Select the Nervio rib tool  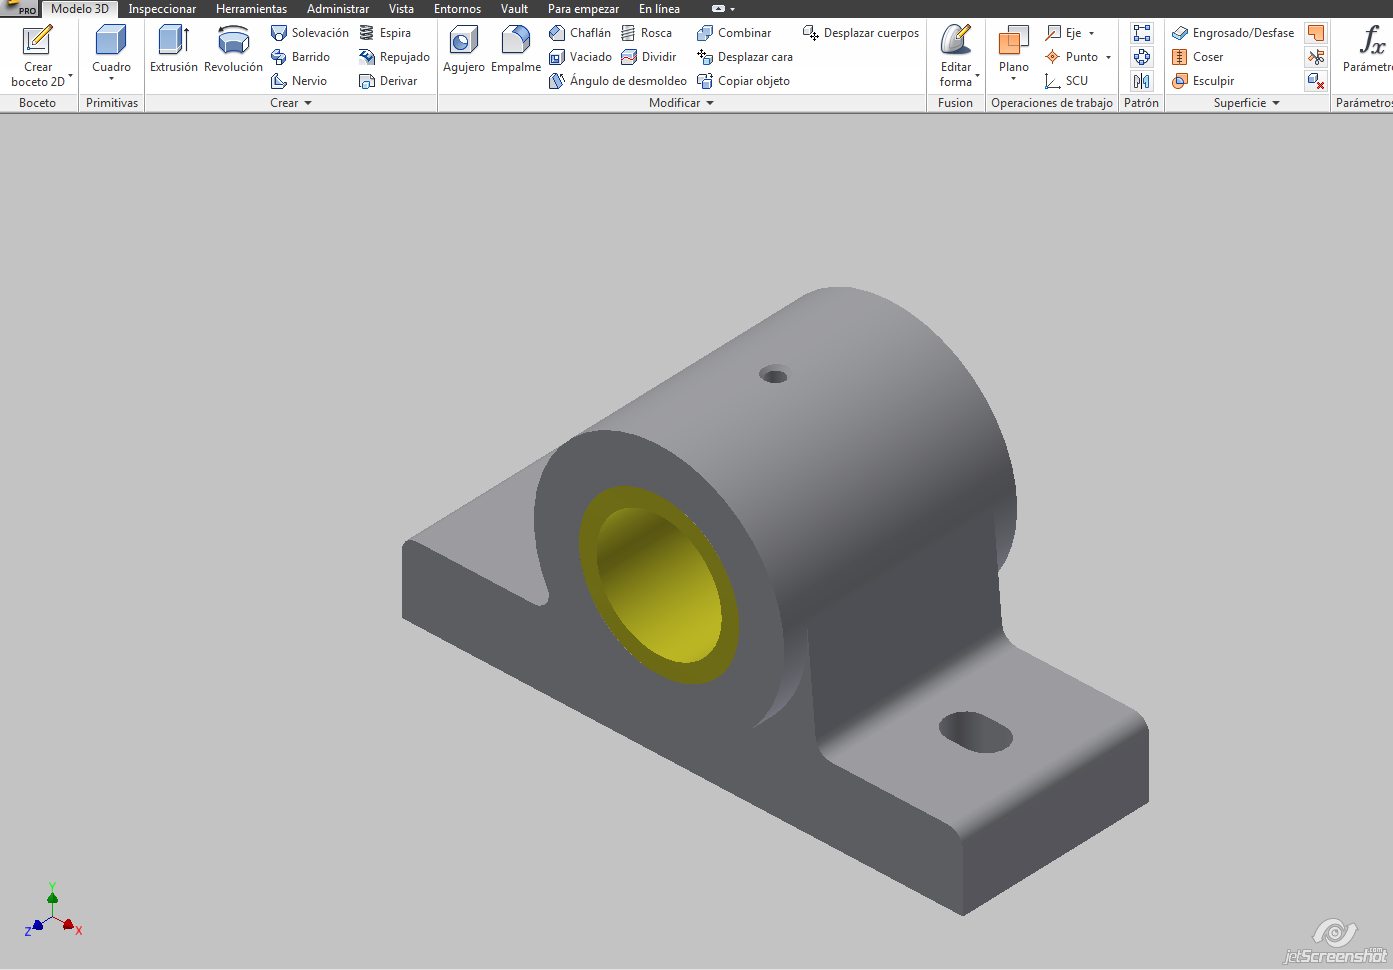click(x=299, y=81)
